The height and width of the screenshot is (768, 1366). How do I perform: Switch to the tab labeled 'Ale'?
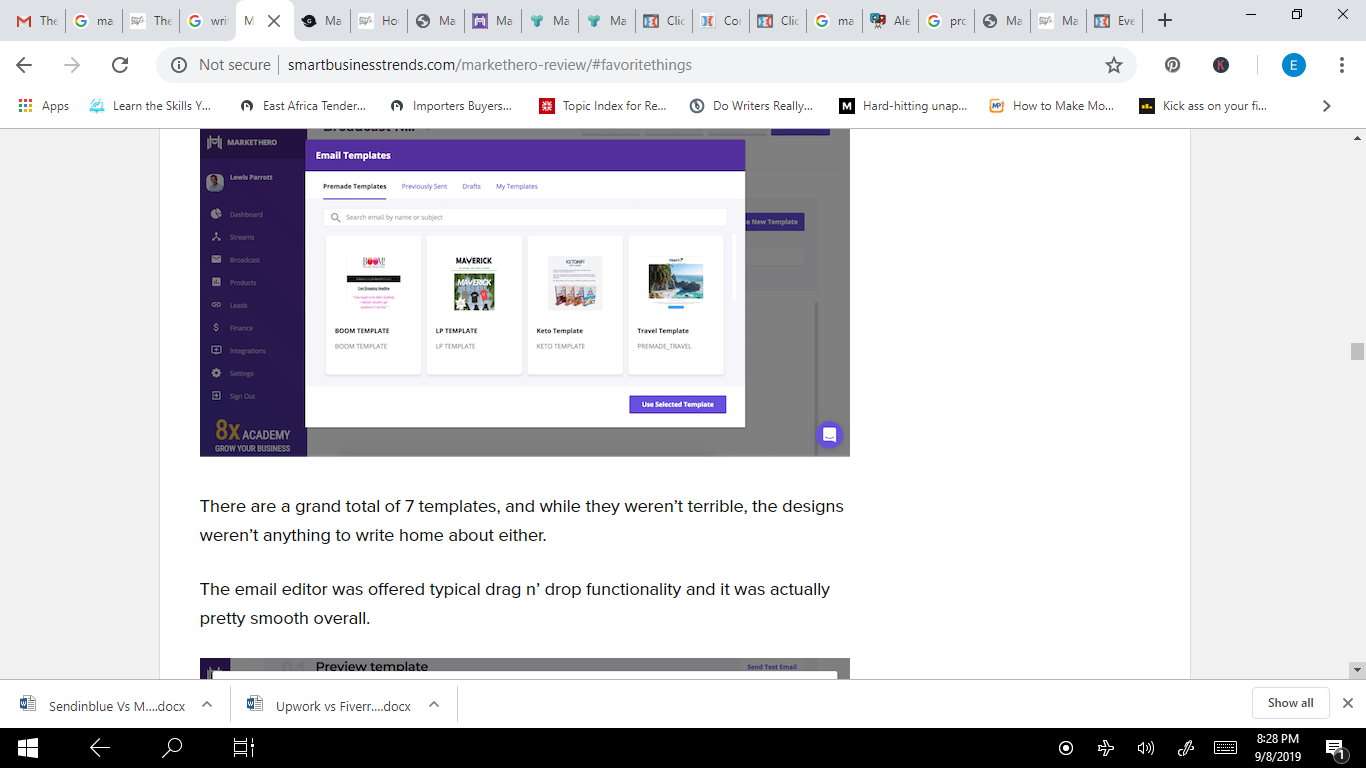click(892, 20)
